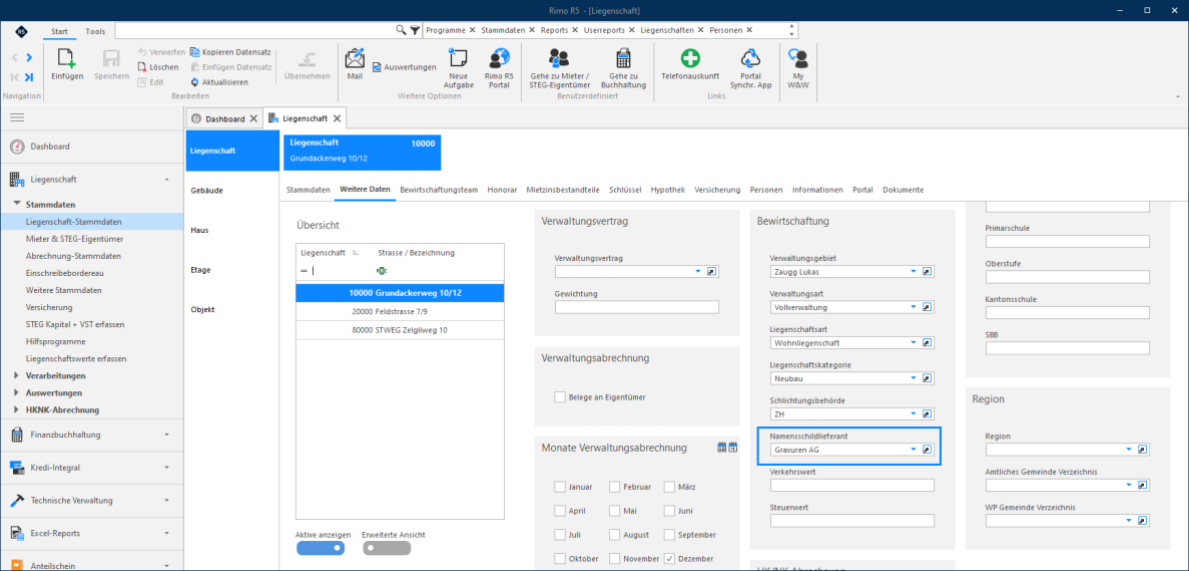Open Technische Verwaltung sidebar section
Image resolution: width=1189 pixels, height=571 pixels.
[92, 500]
